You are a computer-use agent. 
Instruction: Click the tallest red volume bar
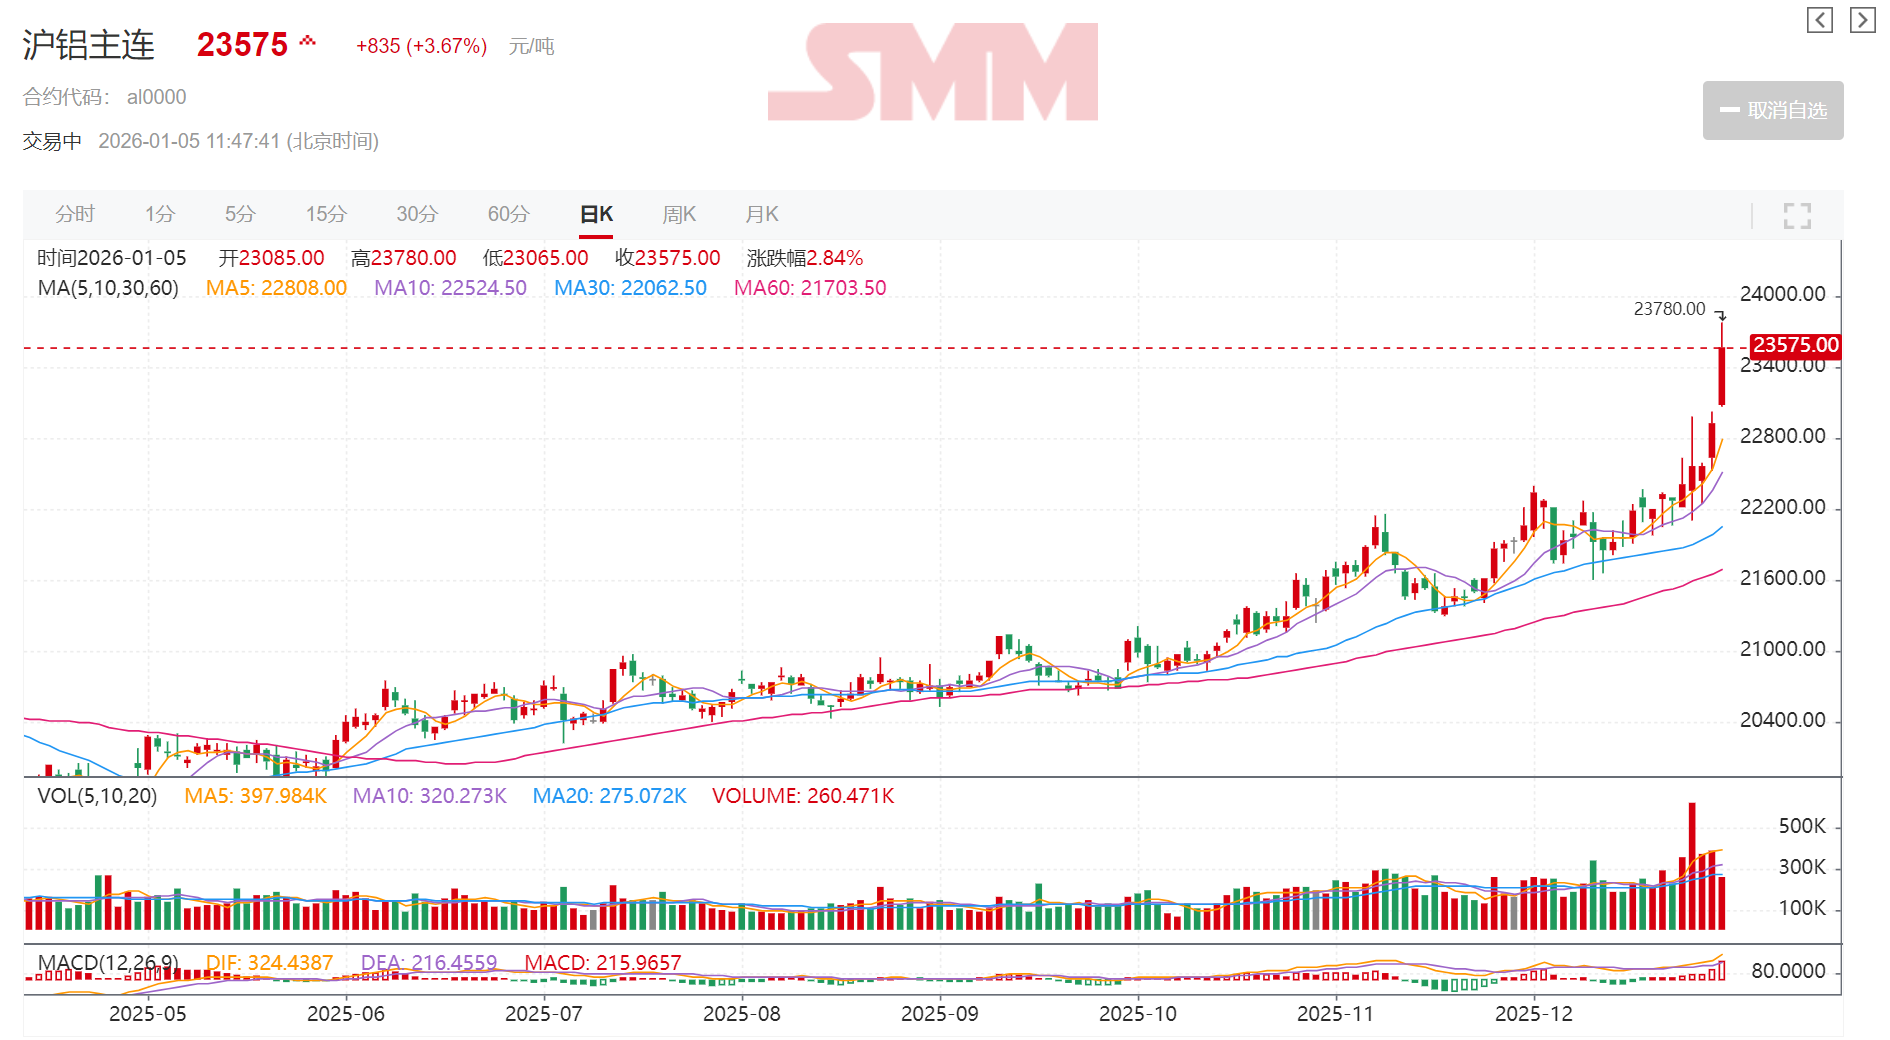click(1692, 865)
